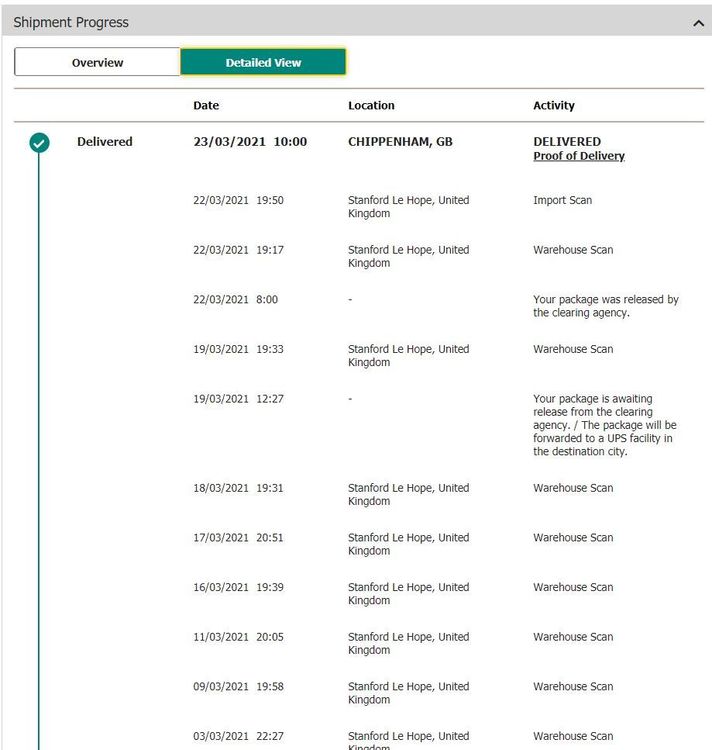Viewport: 712px width, 750px height.
Task: Collapse the Shipment Progress section chevron
Action: [x=698, y=23]
